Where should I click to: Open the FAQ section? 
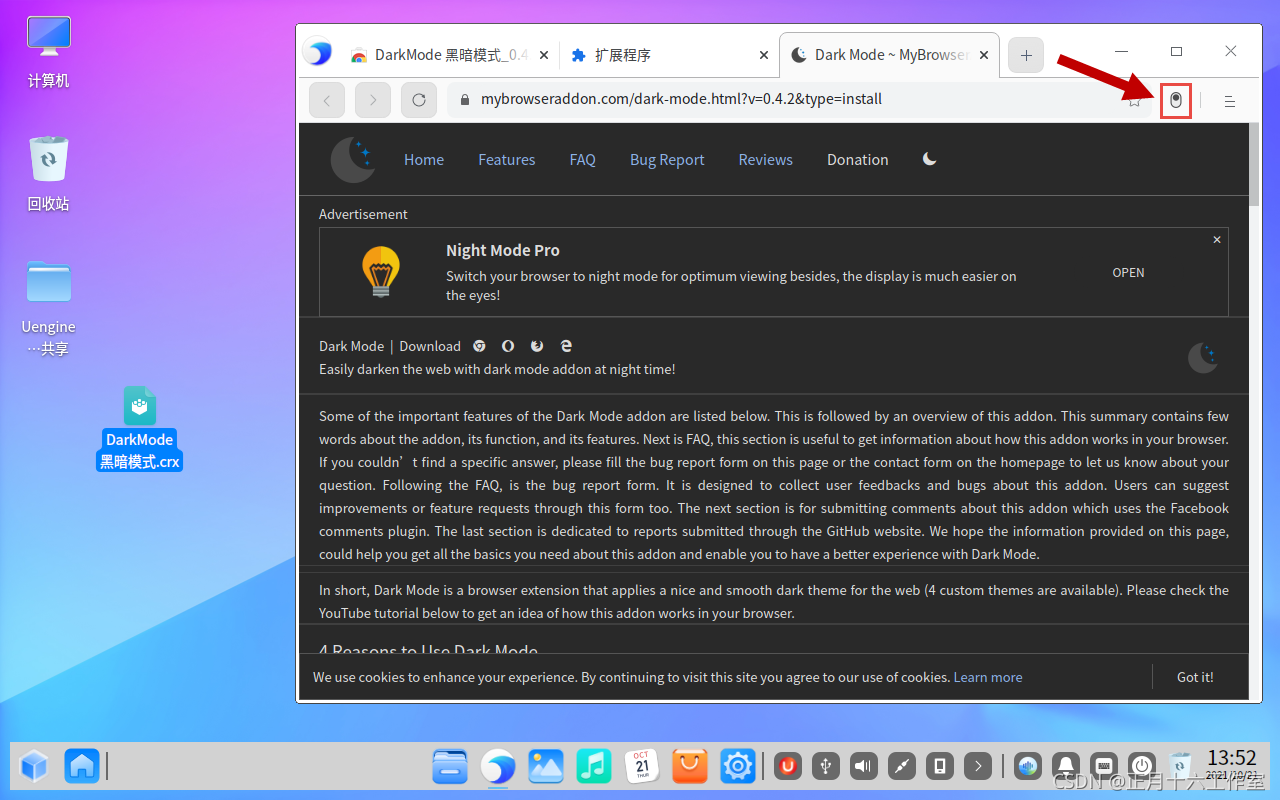coord(582,160)
